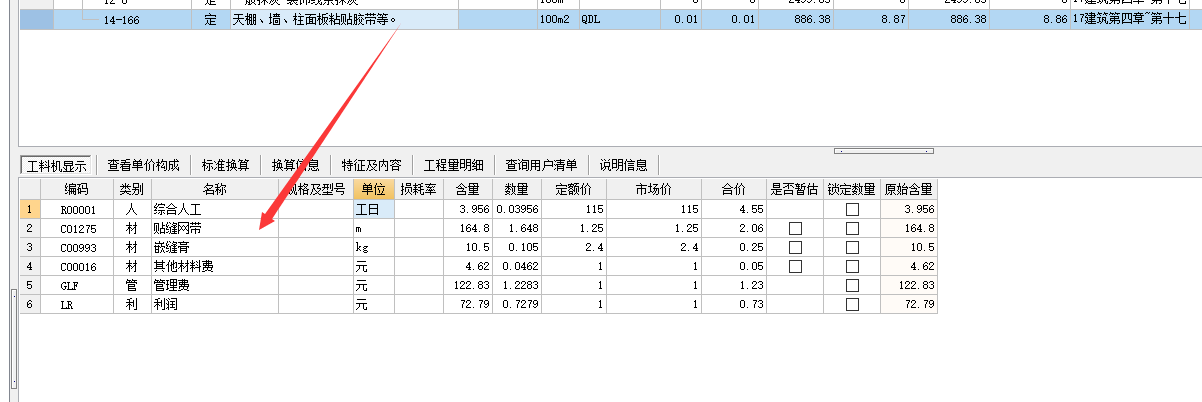Click the 编码 column header

click(77, 189)
